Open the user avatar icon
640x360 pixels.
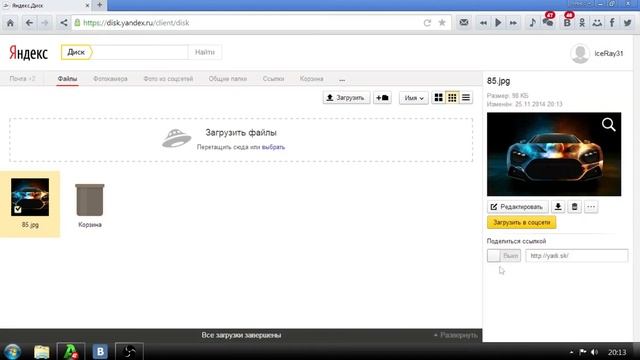pos(580,53)
